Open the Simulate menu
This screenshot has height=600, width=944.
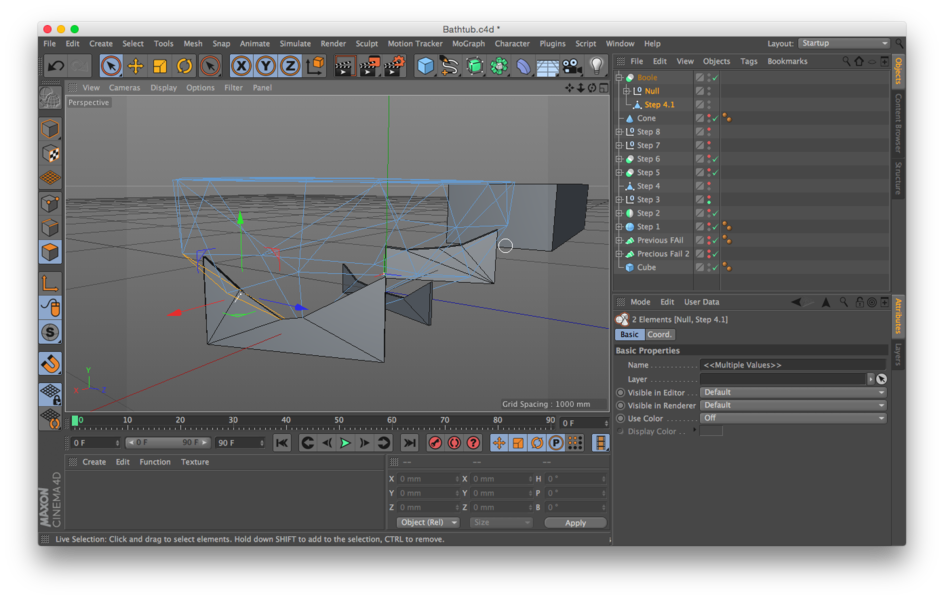coord(295,43)
